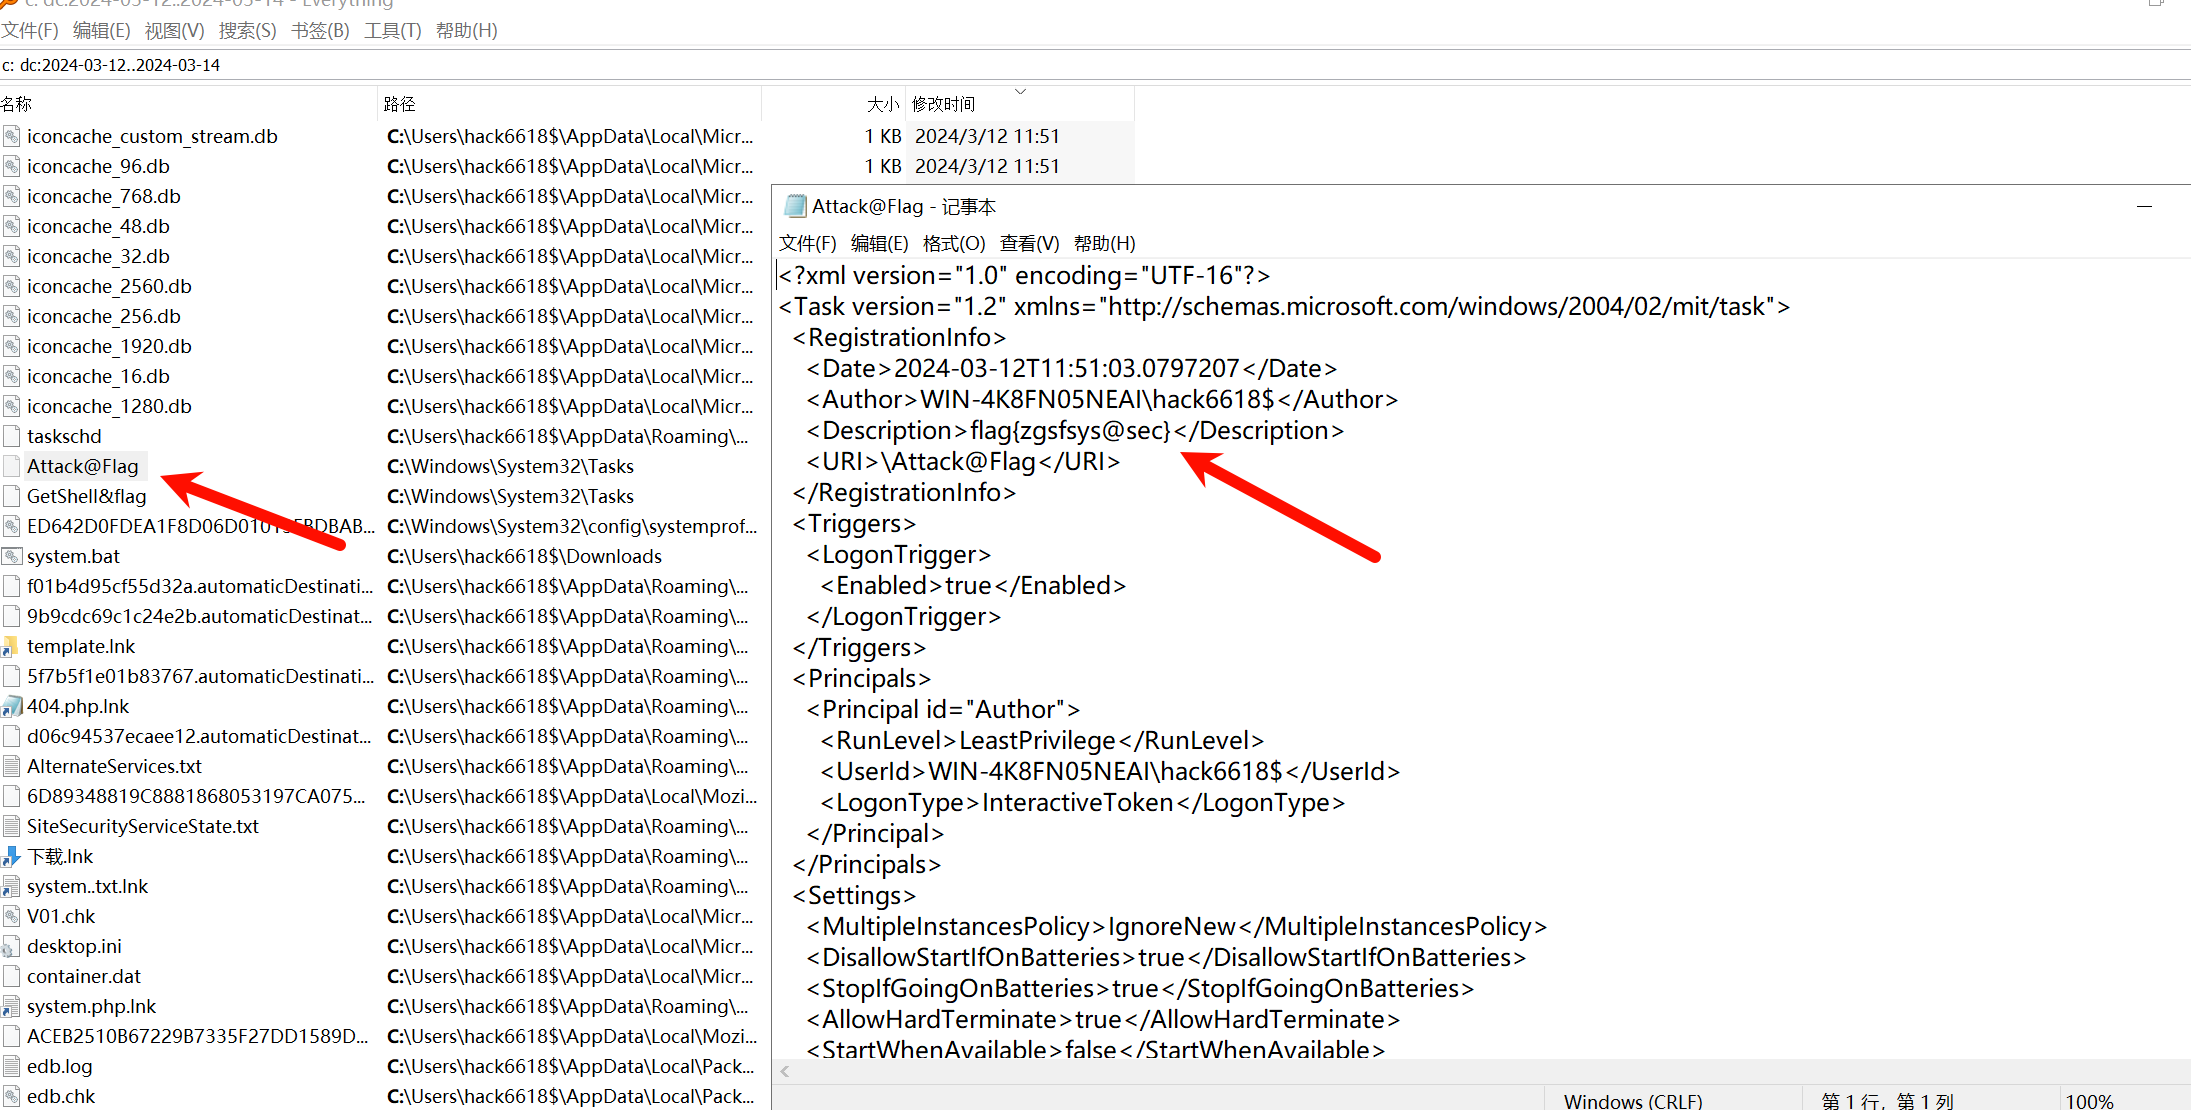Click the AlternateServices.txt text file icon
Viewport: 2191px width, 1110px height.
coord(12,766)
